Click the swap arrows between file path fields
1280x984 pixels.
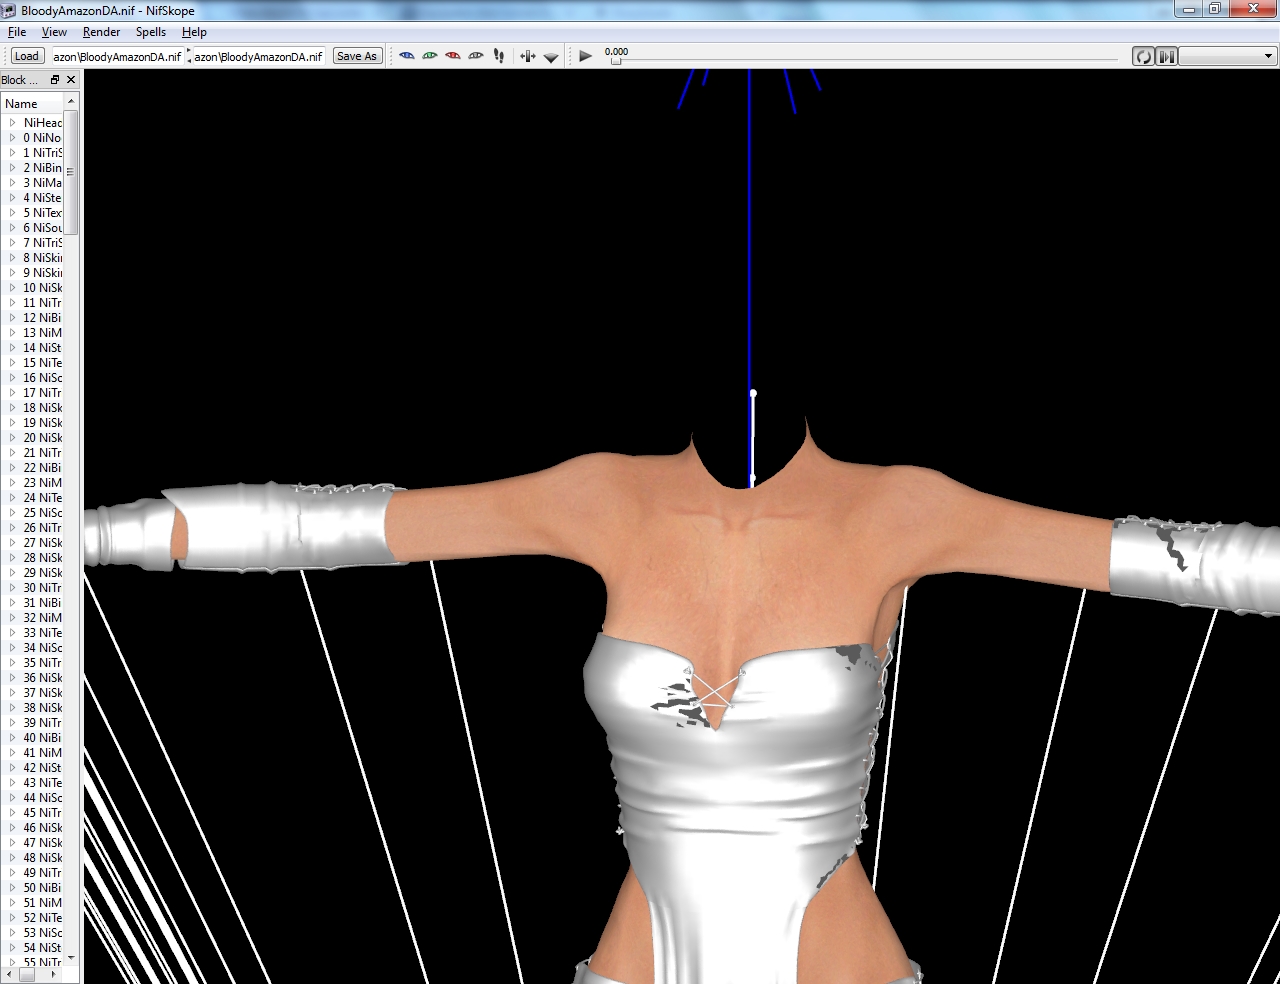189,56
